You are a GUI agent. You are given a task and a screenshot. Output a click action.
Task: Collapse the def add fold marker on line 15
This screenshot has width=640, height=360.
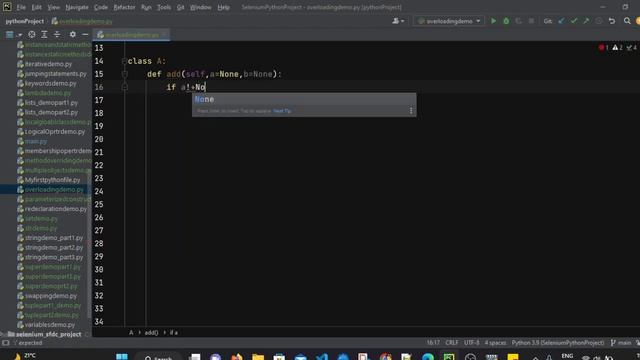pyautogui.click(x=124, y=74)
